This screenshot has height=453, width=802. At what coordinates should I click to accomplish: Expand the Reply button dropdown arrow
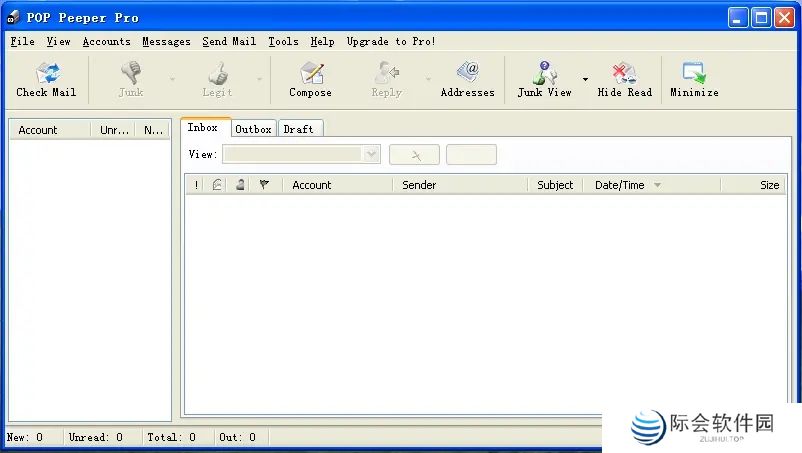tap(429, 79)
